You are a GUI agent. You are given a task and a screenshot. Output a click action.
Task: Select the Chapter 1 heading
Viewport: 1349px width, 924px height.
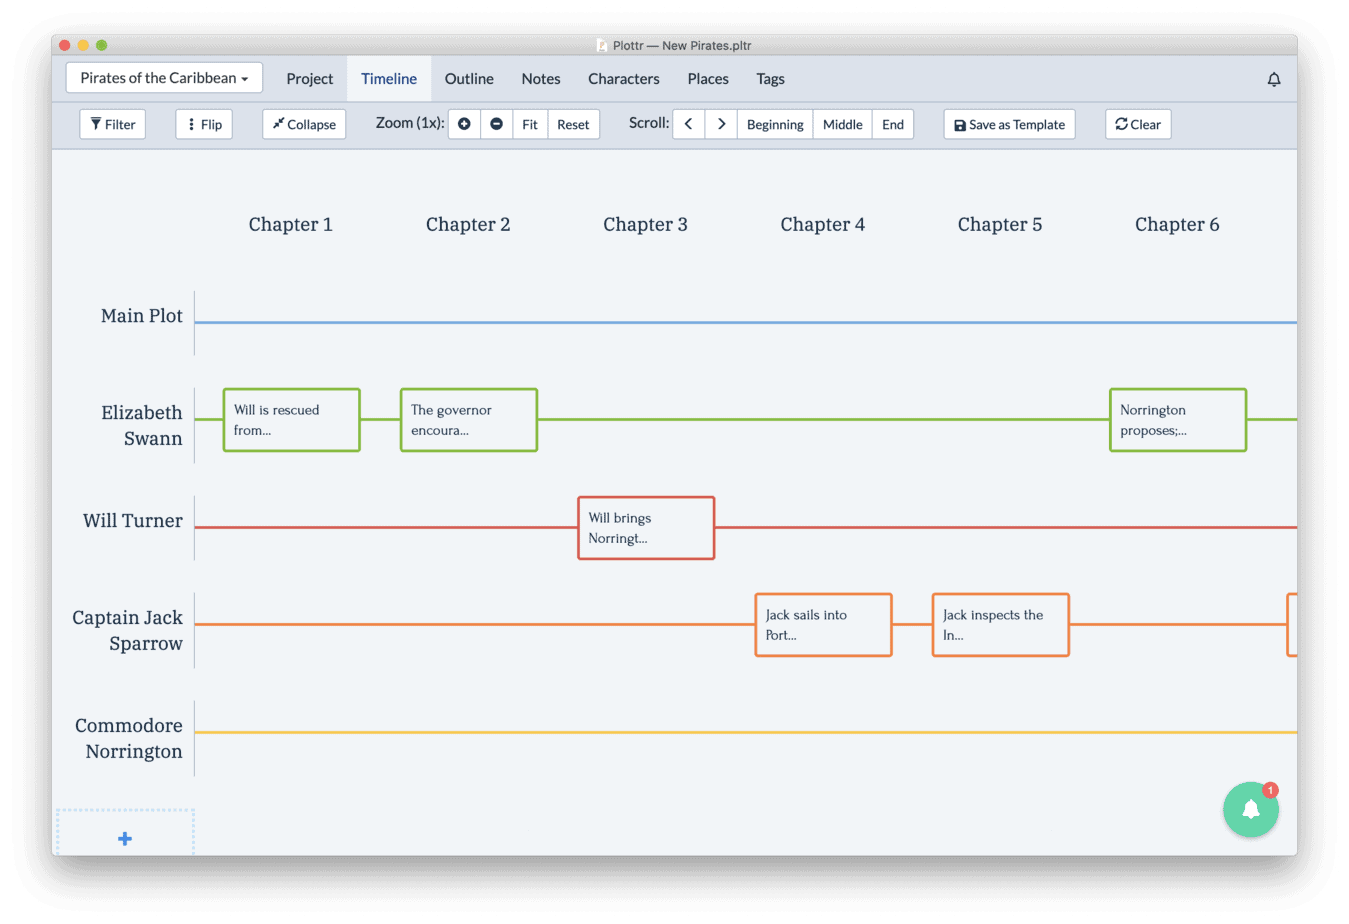291,225
